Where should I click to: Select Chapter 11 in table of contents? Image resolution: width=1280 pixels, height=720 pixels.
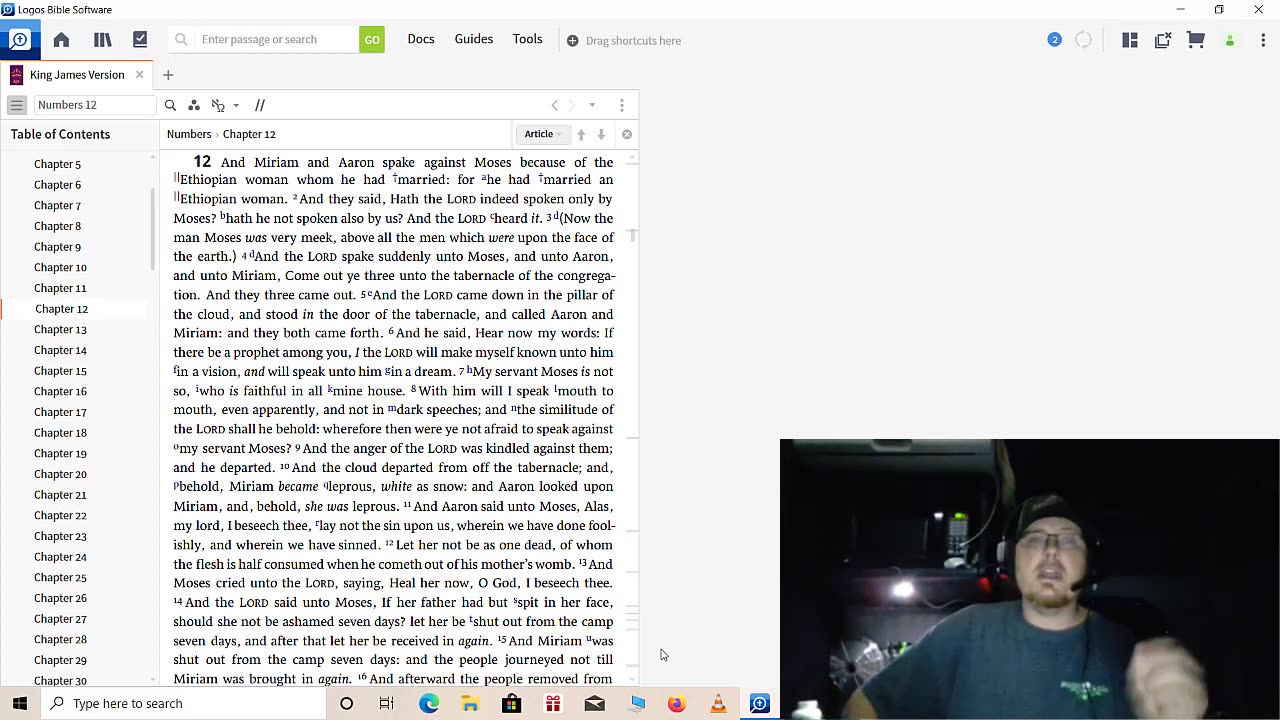click(60, 288)
